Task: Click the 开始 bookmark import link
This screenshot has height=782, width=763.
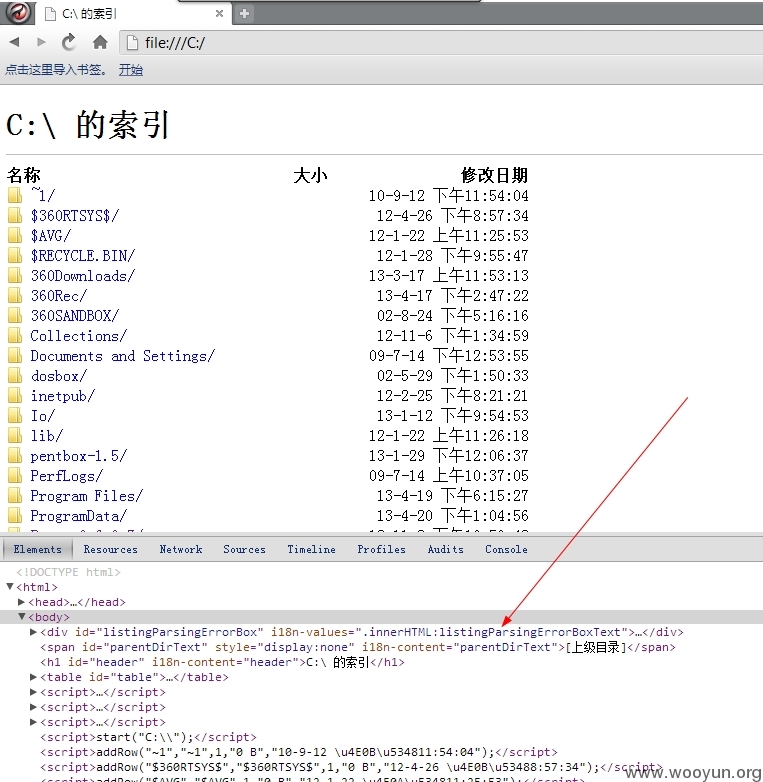Action: [x=131, y=70]
